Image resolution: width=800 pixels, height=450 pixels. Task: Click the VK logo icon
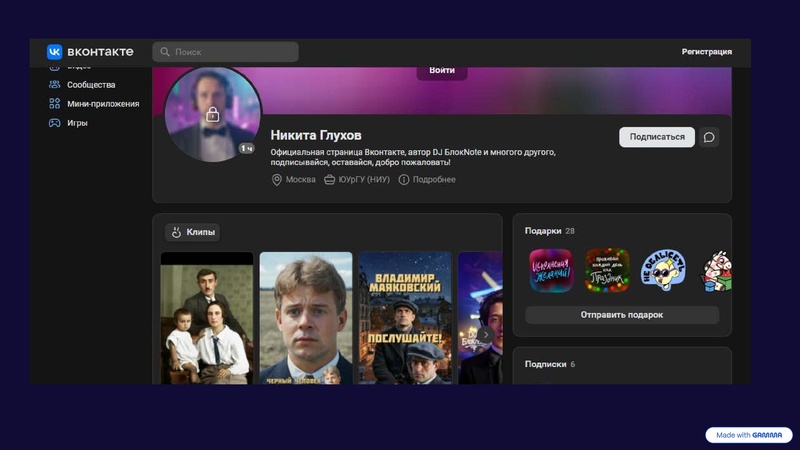click(55, 52)
